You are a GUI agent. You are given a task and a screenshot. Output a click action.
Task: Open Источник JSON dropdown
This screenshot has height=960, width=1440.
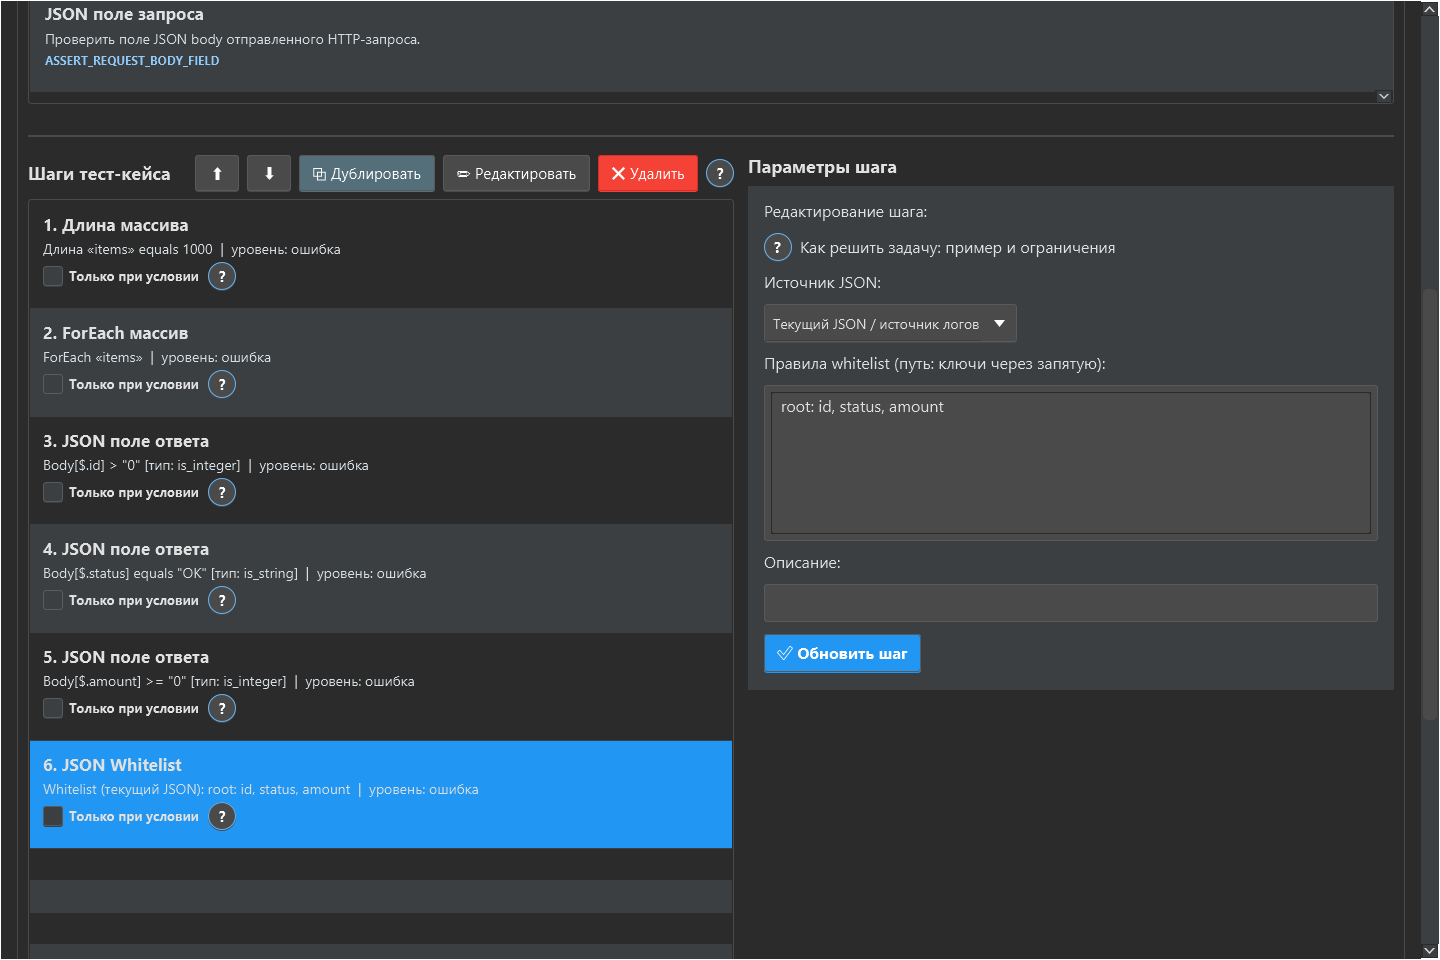coord(890,324)
